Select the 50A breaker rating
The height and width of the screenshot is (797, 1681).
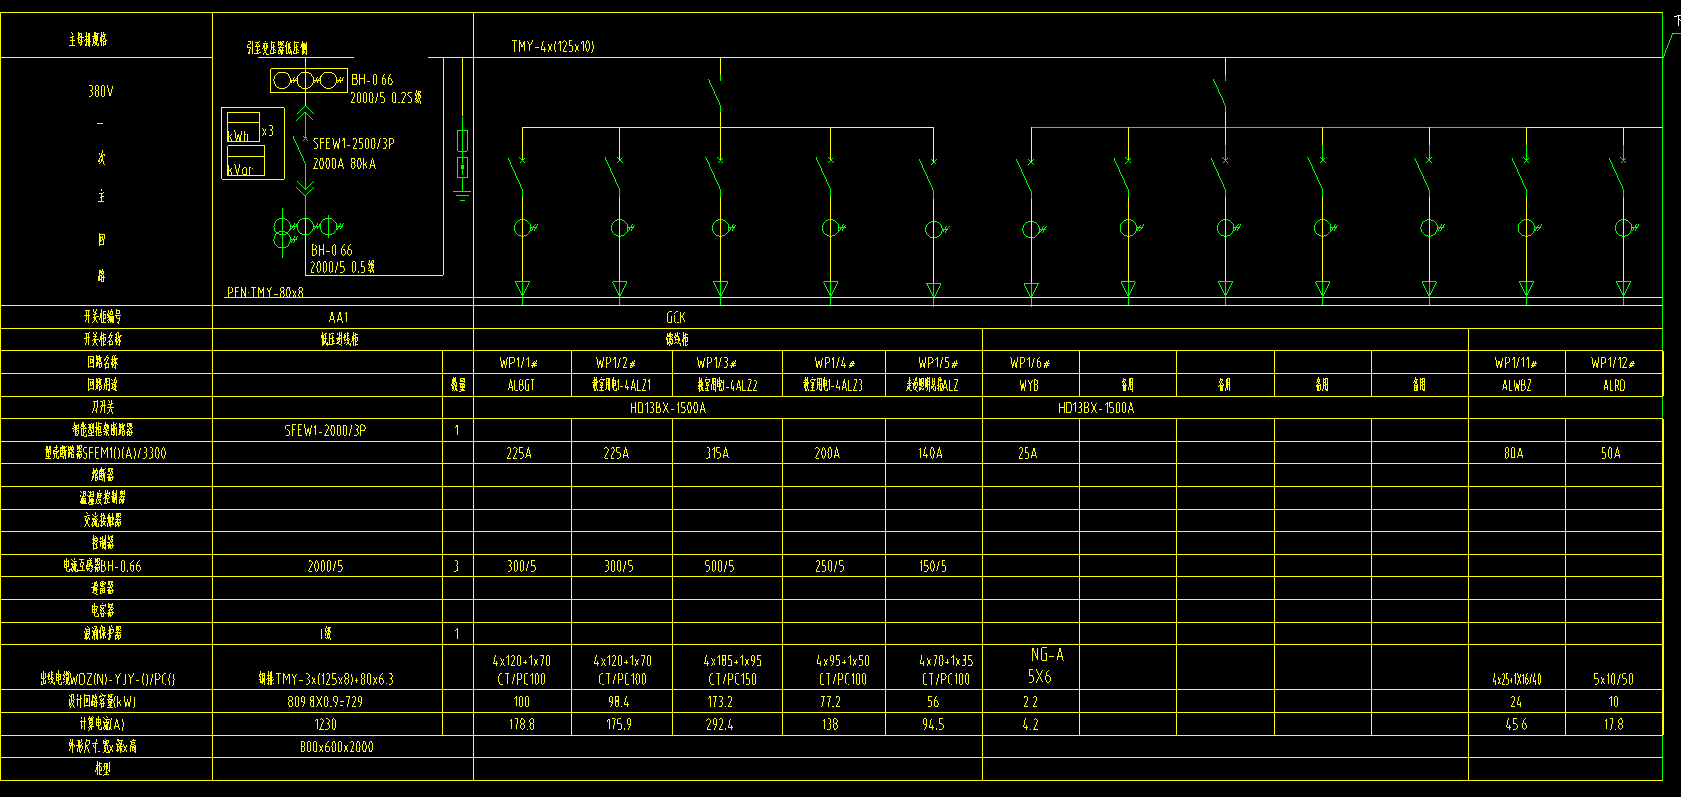tap(1610, 453)
